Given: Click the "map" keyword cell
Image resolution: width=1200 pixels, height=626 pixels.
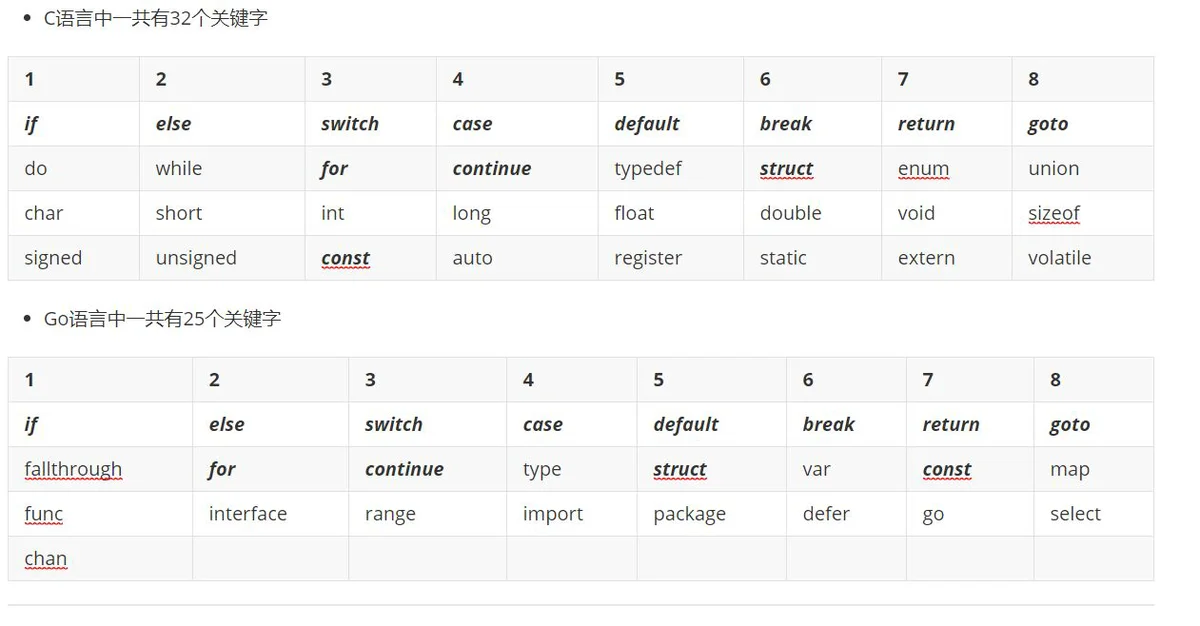Looking at the screenshot, I should click(x=1069, y=469).
